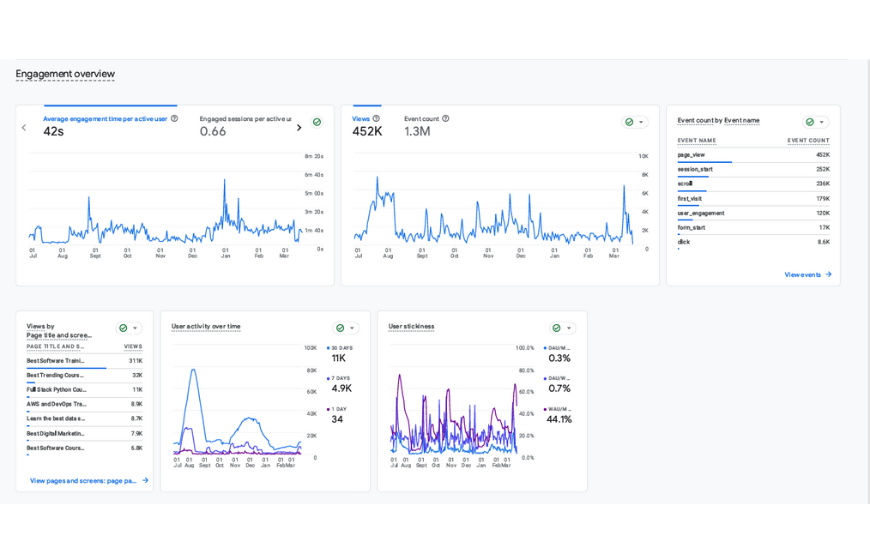Viewport: 870px width, 560px height.
Task: Select Average engagement time per active user tab
Action: pyautogui.click(x=105, y=118)
